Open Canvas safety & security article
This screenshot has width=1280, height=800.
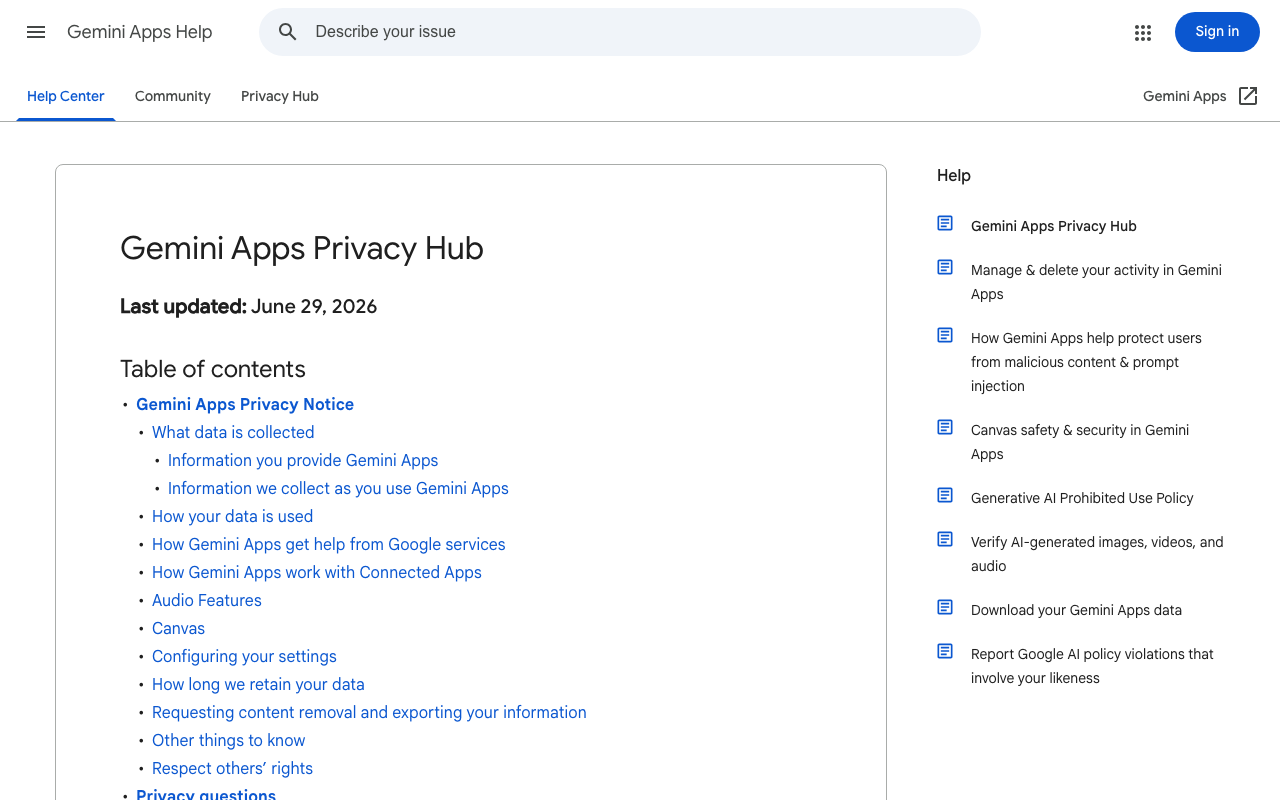tap(1080, 442)
